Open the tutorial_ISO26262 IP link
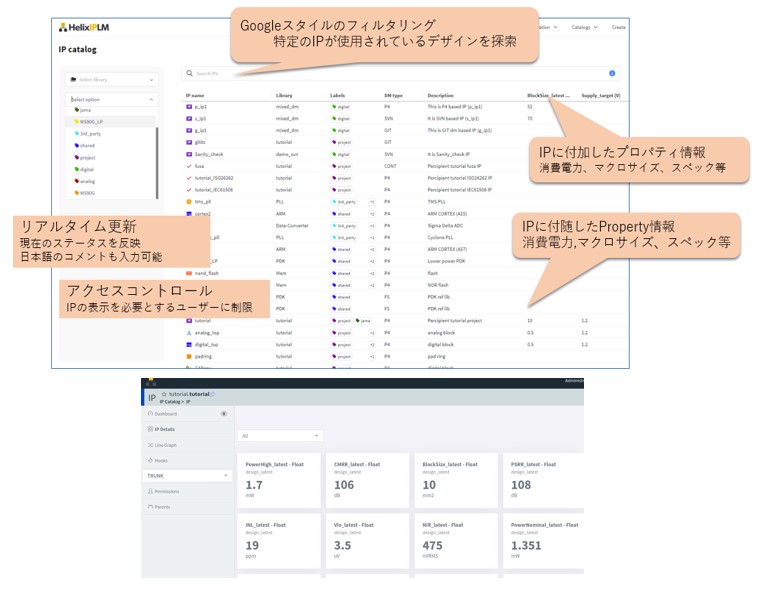Image resolution: width=767 pixels, height=604 pixels. coord(214,178)
